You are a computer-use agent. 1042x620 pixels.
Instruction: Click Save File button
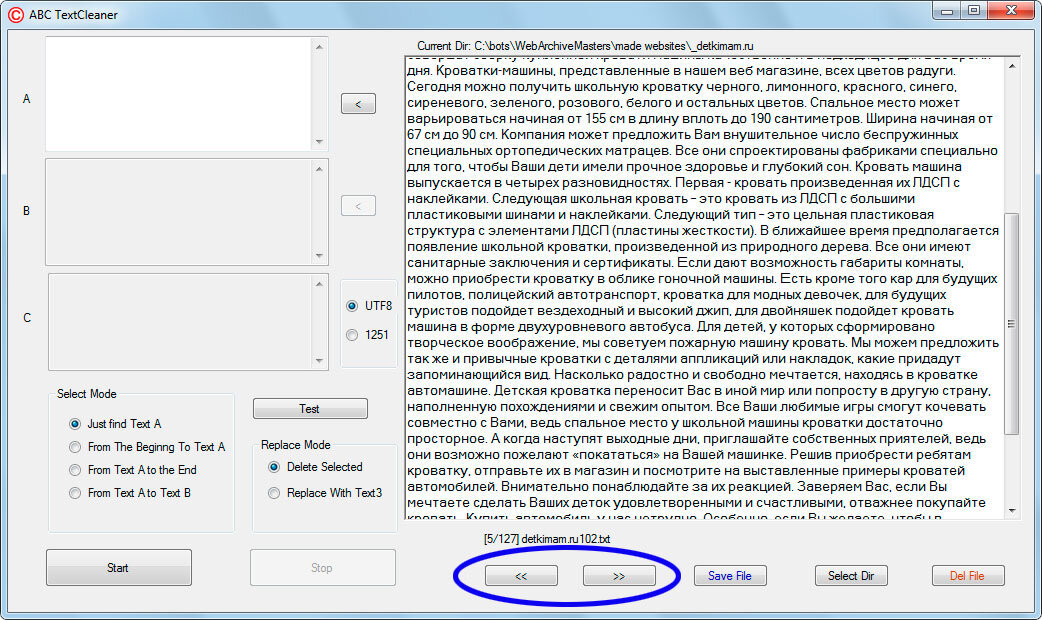[x=730, y=575]
